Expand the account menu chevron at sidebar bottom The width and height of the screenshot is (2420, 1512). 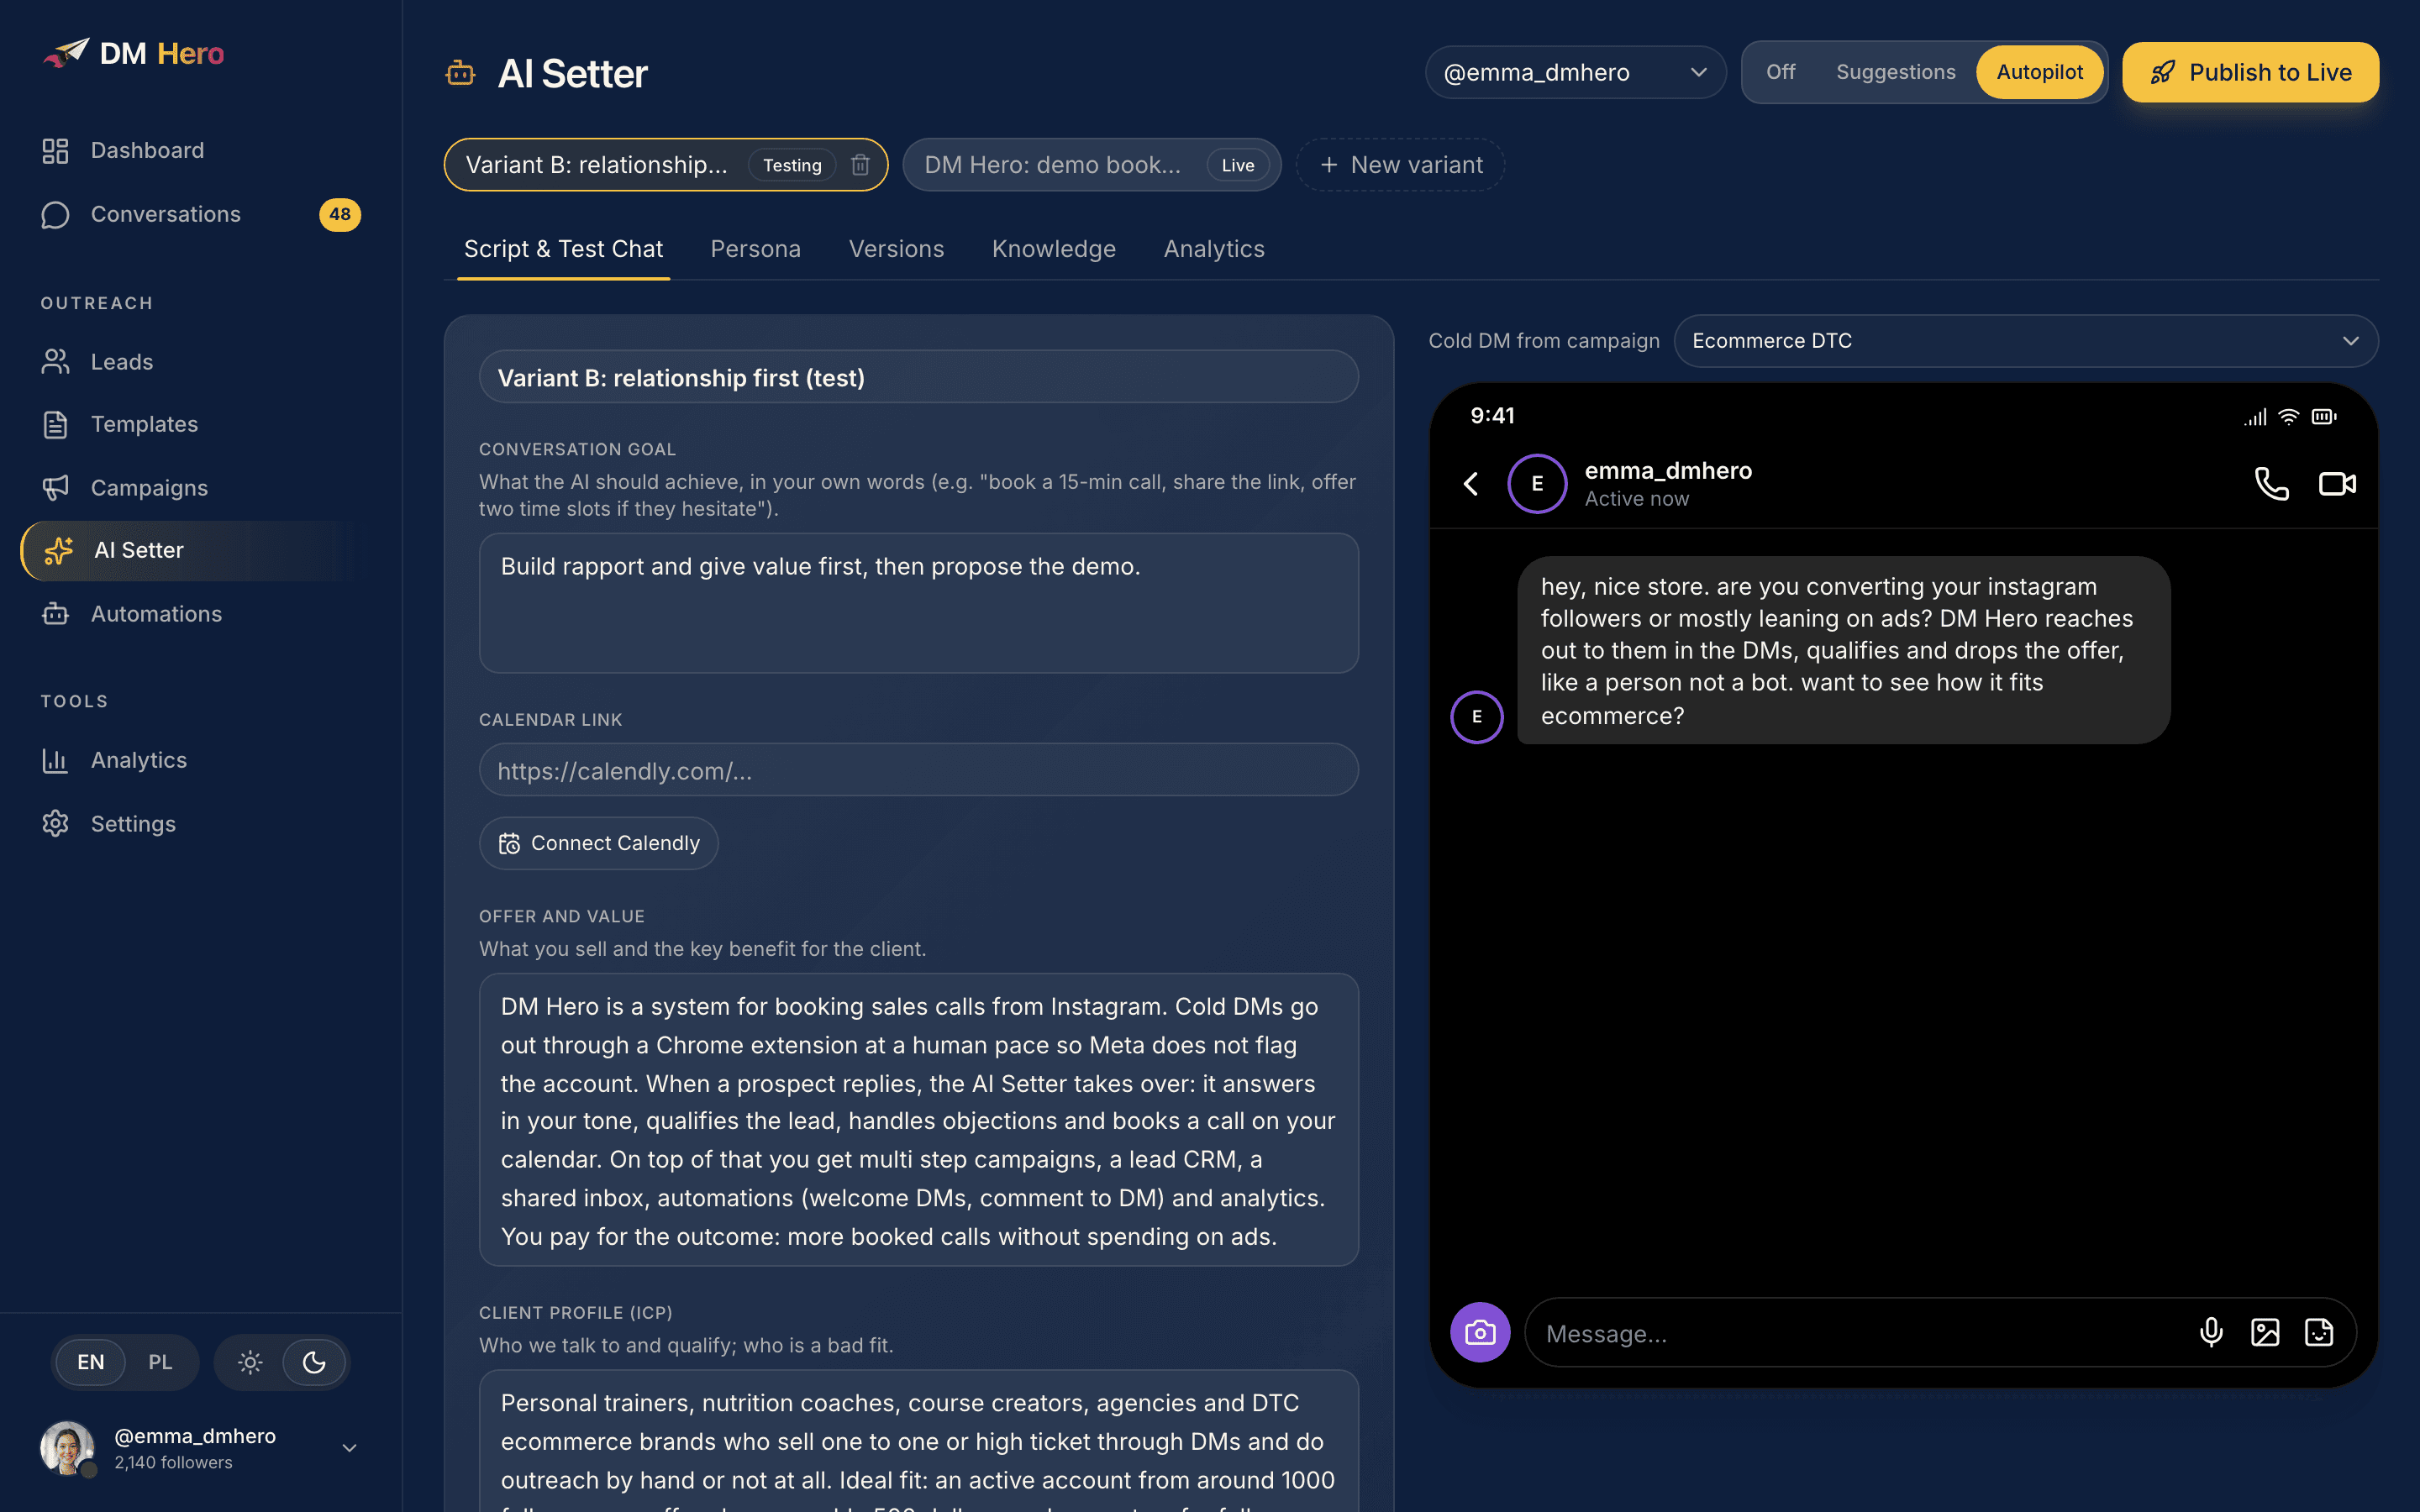[349, 1448]
